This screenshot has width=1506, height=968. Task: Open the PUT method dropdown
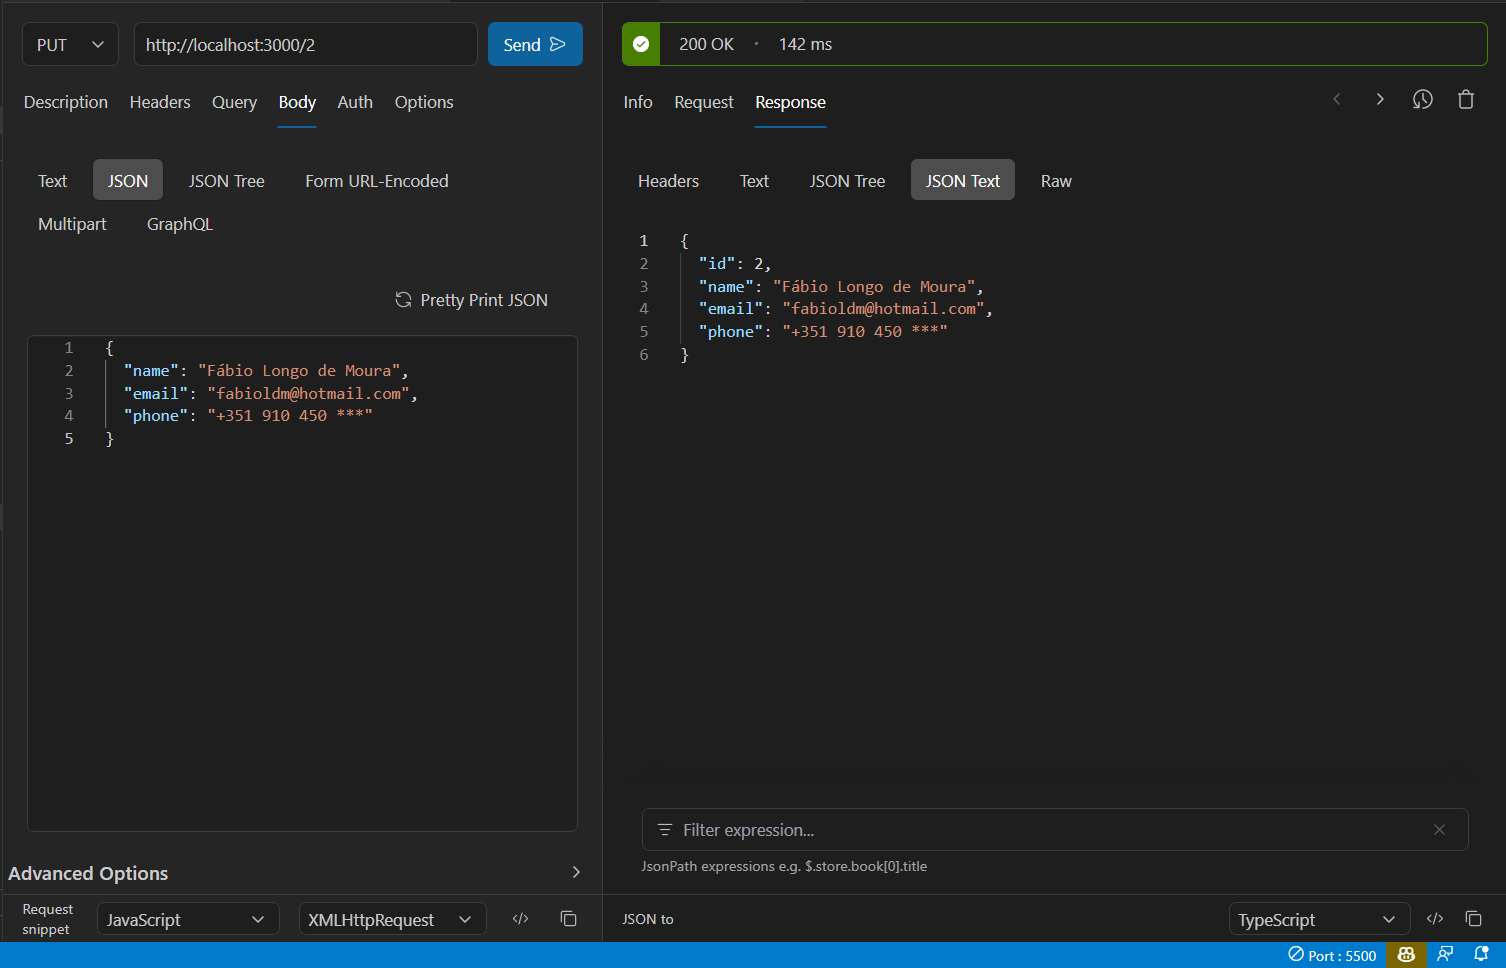pos(70,44)
